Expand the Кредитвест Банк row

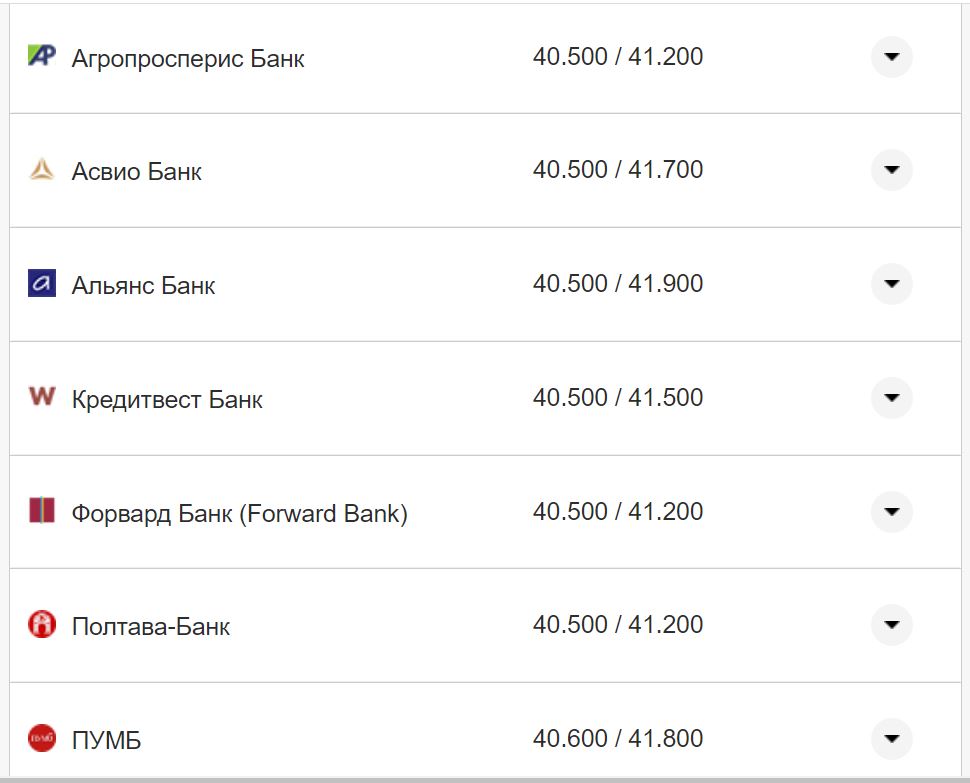coord(890,398)
